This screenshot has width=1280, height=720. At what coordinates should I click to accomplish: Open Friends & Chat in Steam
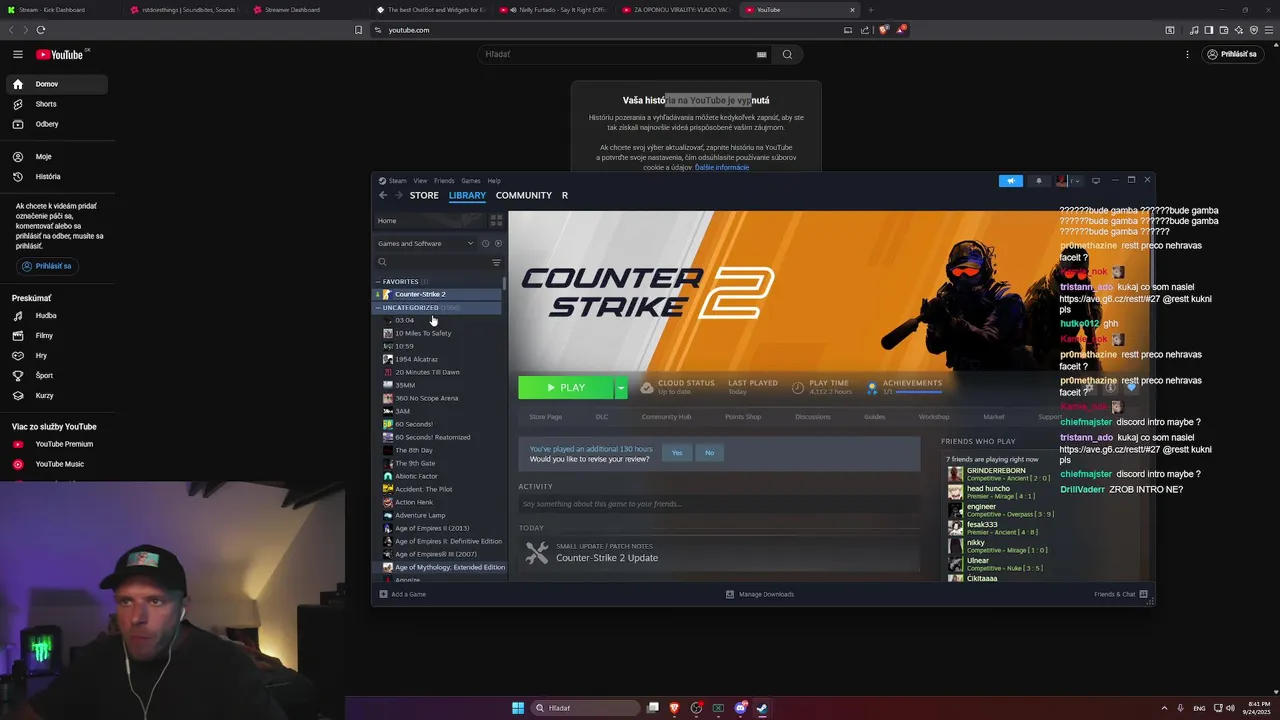[1120, 594]
